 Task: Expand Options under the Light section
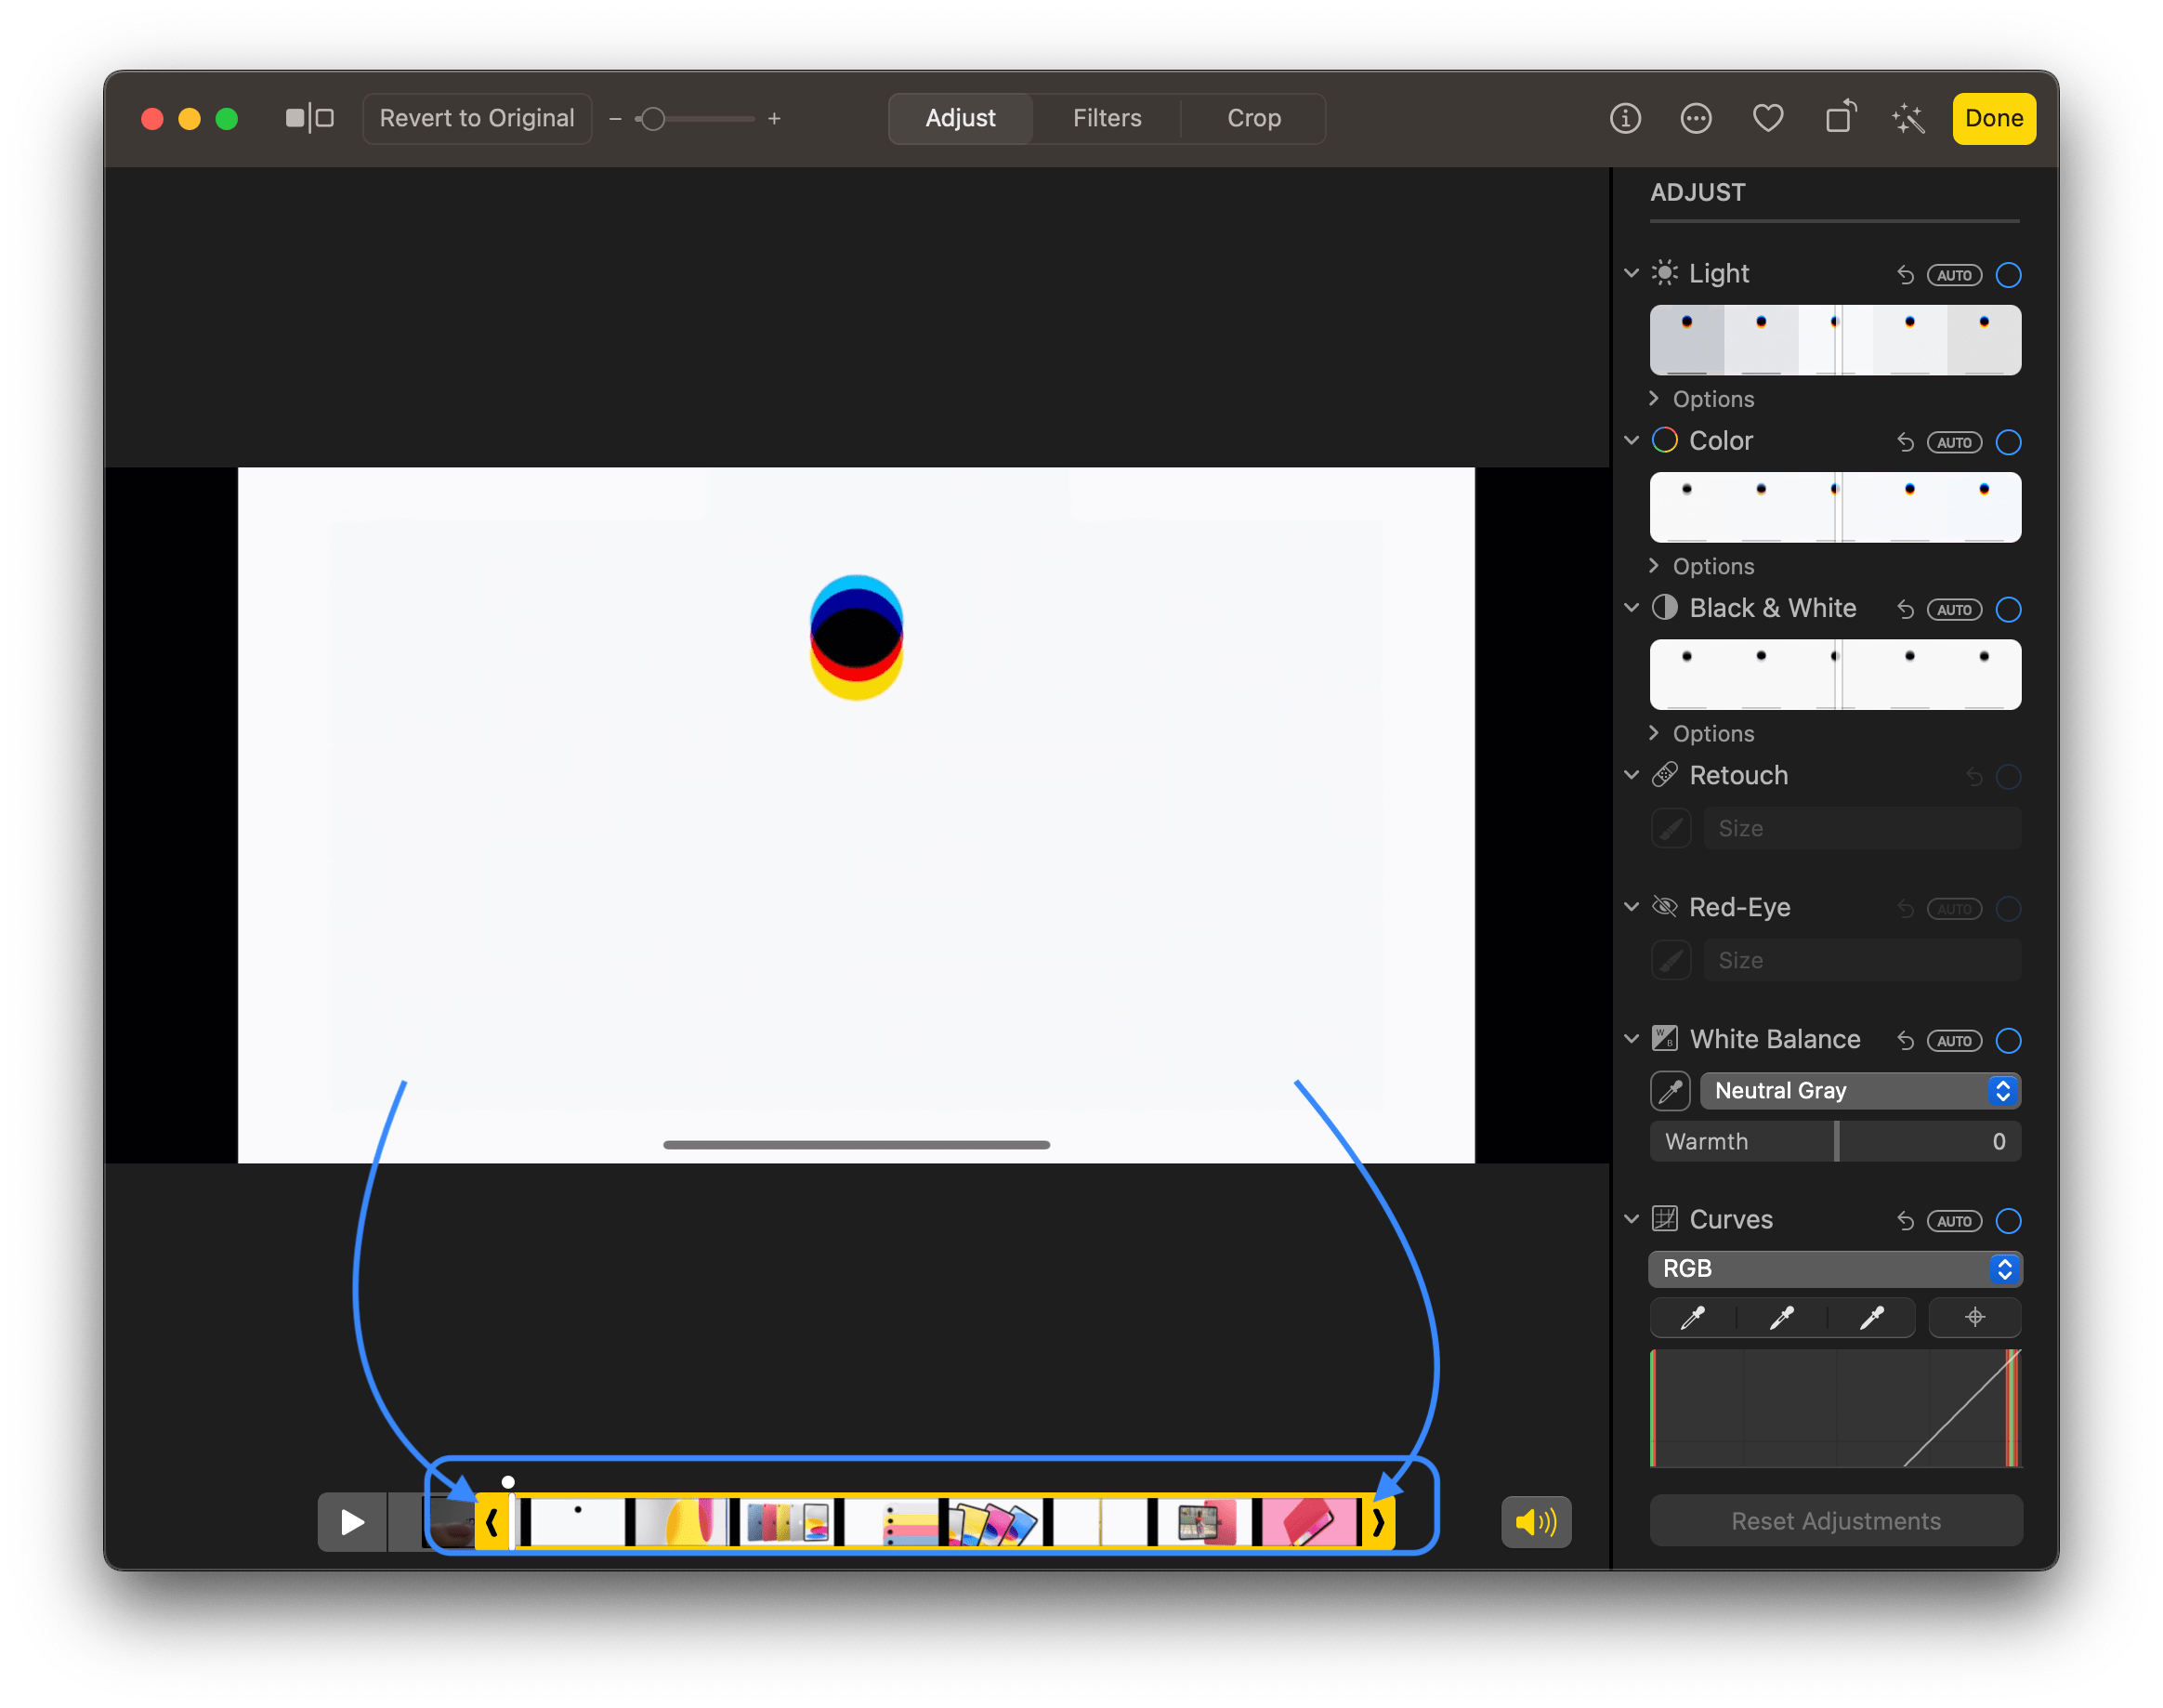click(x=1712, y=398)
